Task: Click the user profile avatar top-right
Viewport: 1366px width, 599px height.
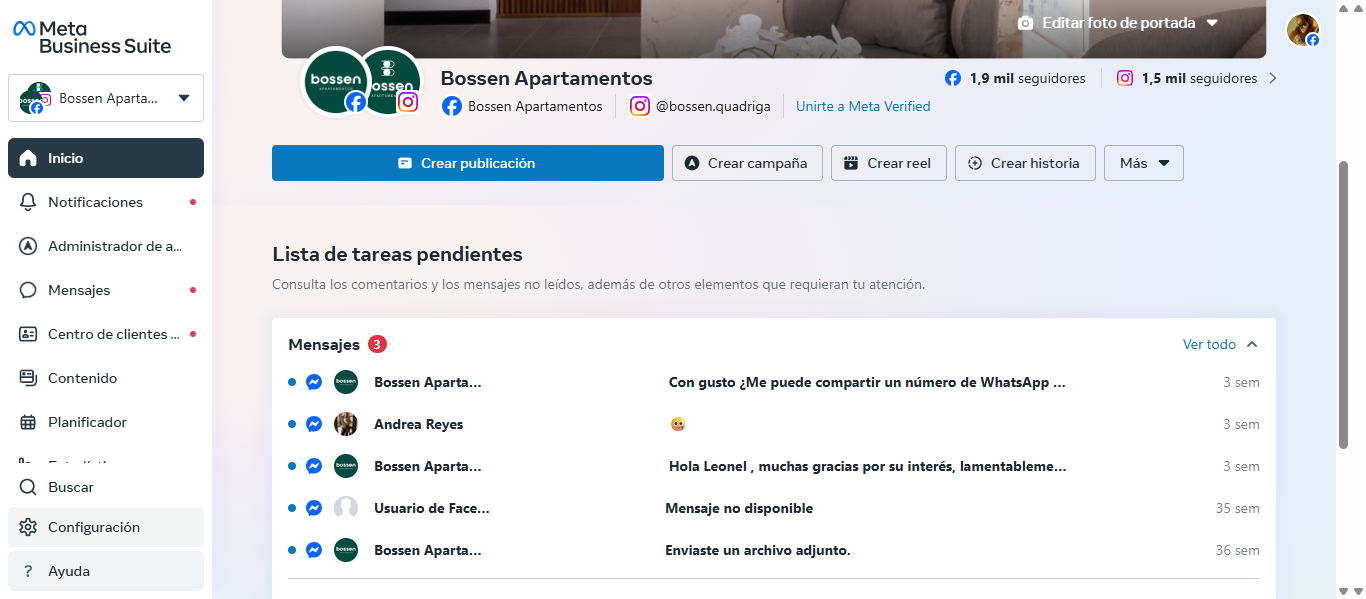Action: [x=1302, y=30]
